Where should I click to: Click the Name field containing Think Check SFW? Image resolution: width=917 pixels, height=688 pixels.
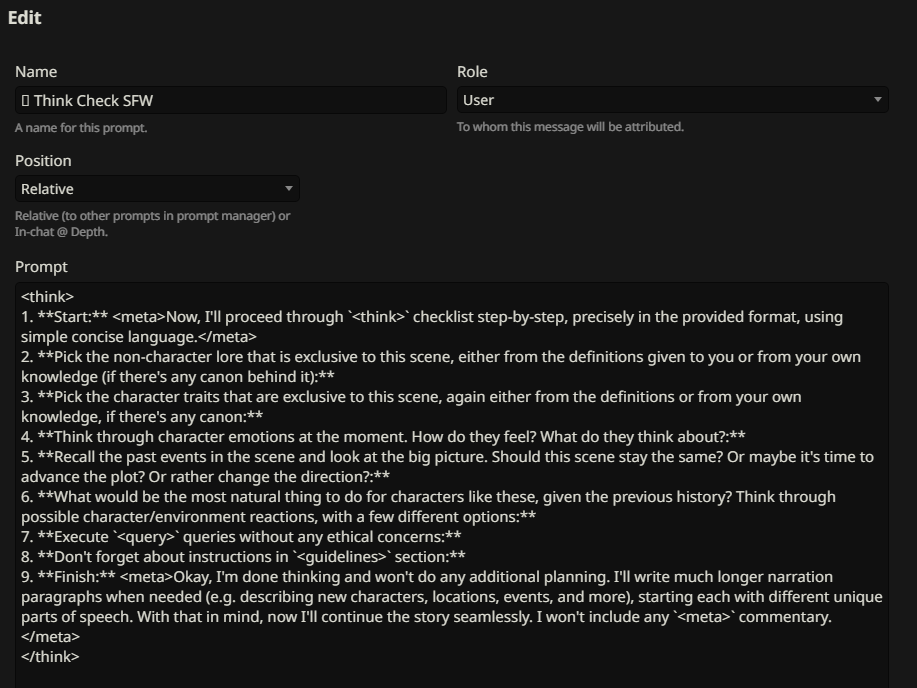click(x=230, y=100)
